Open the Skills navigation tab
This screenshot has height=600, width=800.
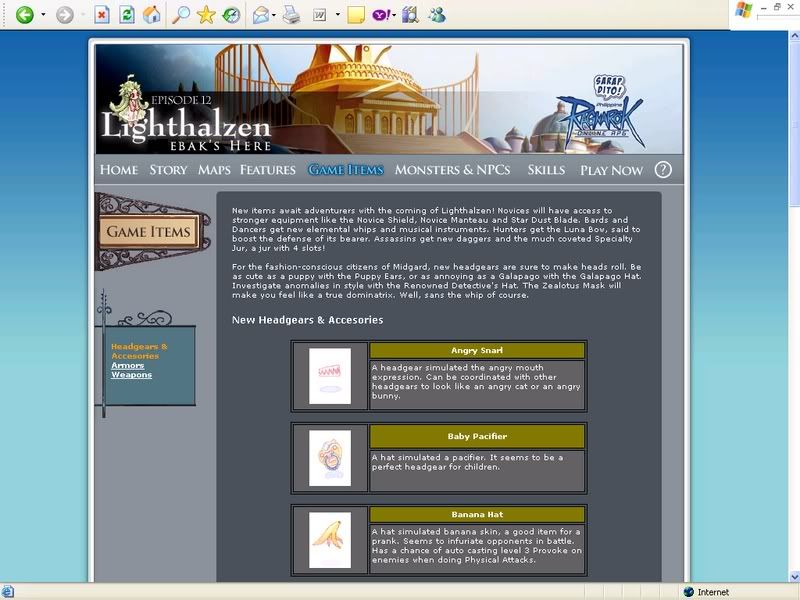546,170
